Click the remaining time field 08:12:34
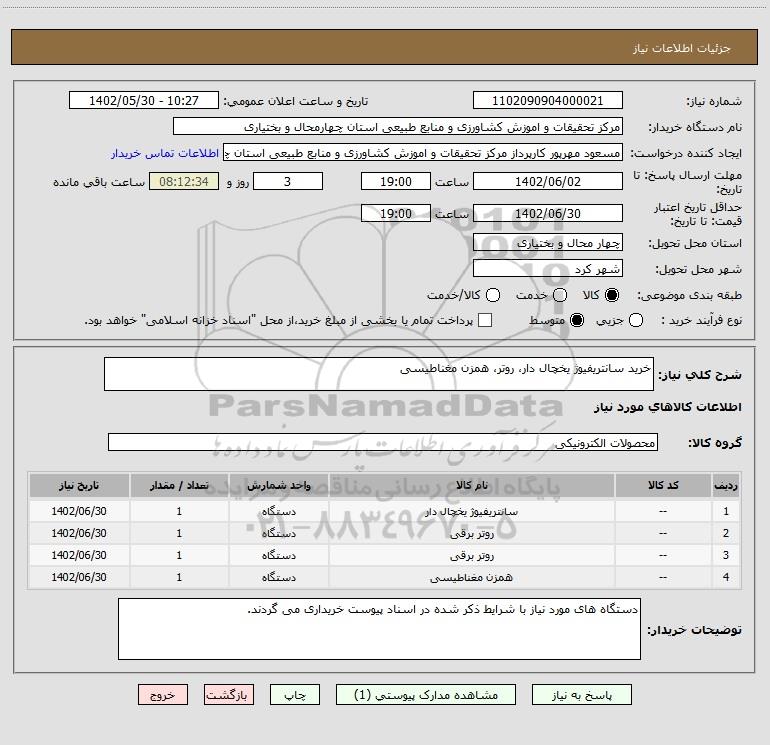The width and height of the screenshot is (770, 745). coord(184,181)
